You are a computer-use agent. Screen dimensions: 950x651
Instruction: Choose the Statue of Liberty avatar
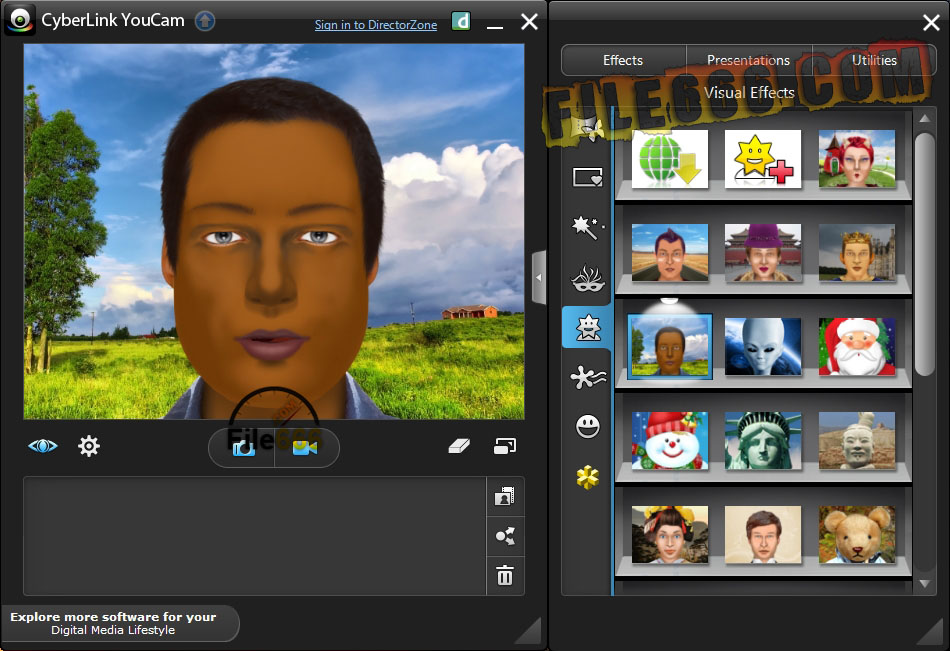click(x=763, y=441)
